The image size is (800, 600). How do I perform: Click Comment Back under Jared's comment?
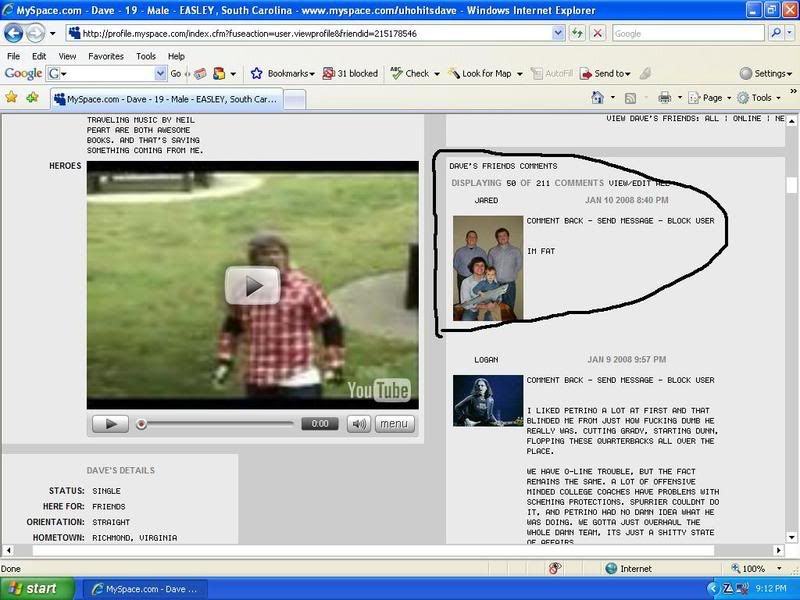(555, 221)
